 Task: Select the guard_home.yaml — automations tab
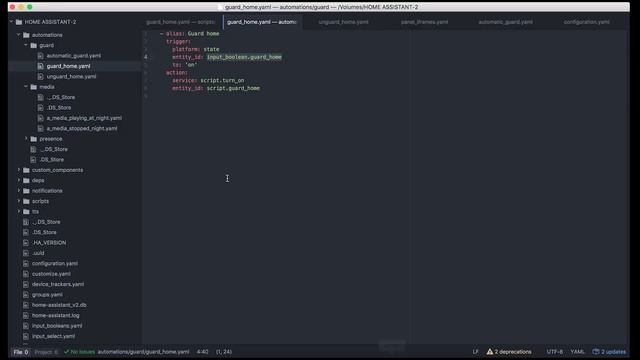(262, 22)
